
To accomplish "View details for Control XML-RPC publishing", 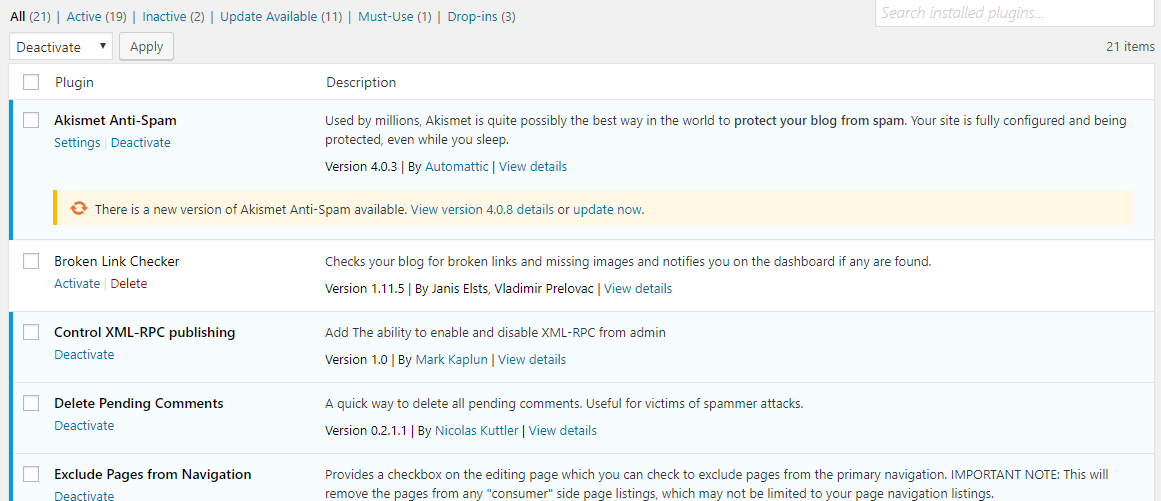I will pos(532,360).
